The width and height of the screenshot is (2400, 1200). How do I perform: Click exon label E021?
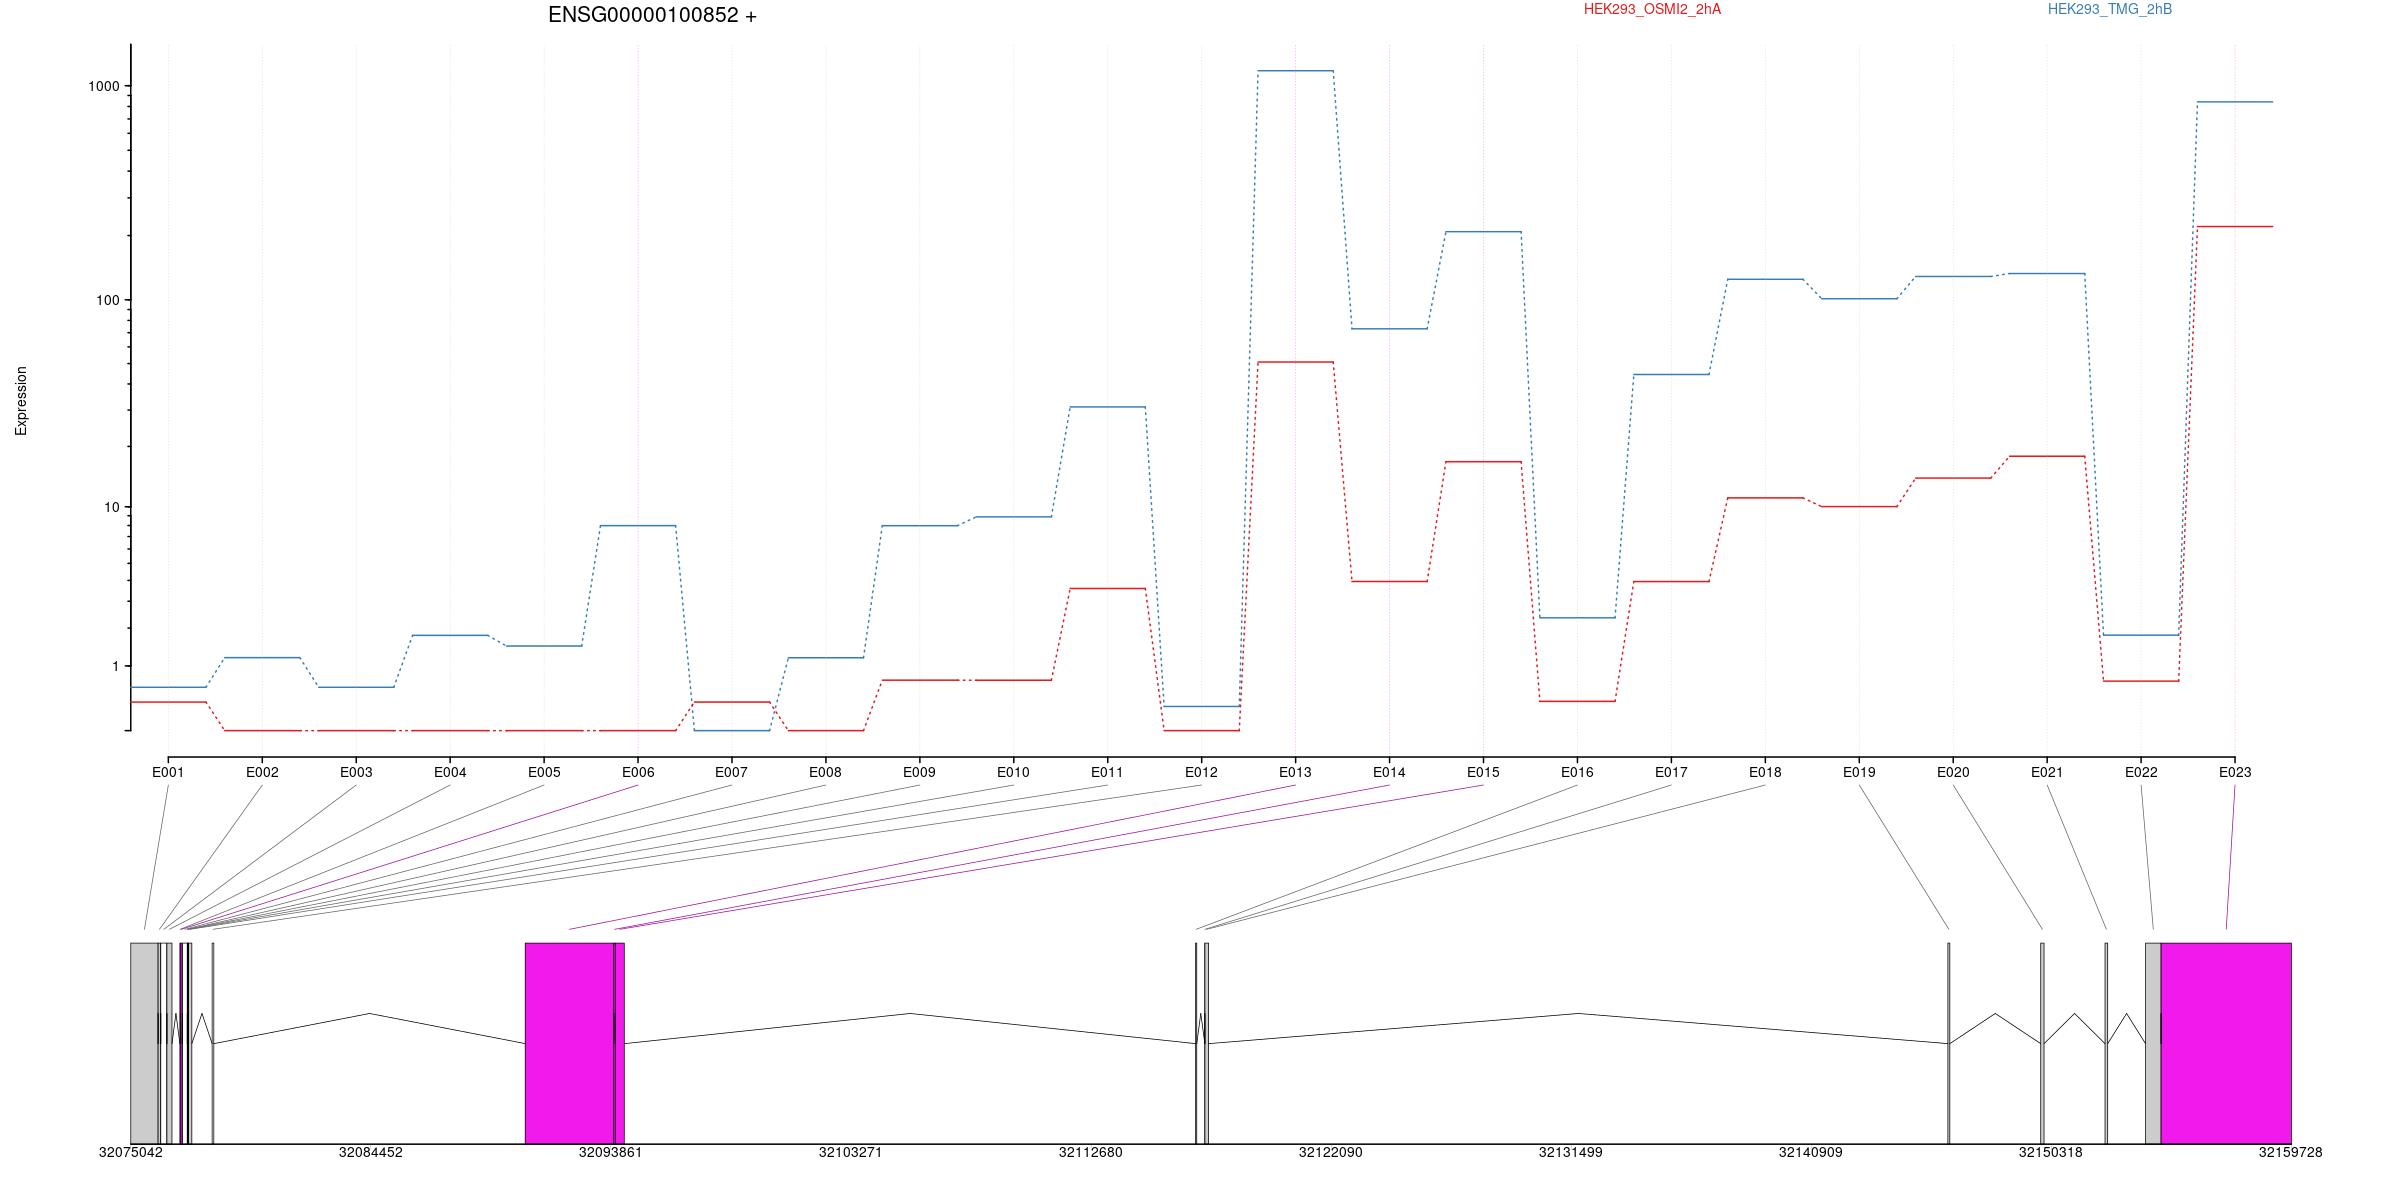(x=2047, y=772)
